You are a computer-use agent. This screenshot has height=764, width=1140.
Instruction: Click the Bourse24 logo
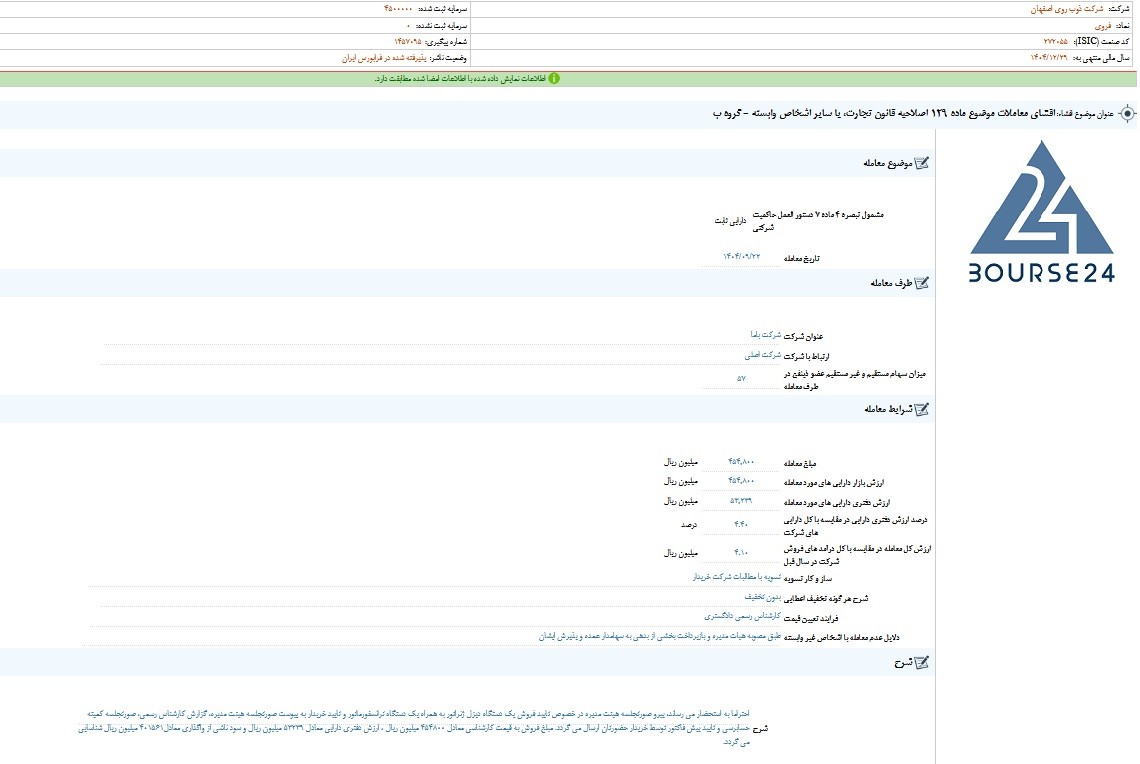[1042, 212]
